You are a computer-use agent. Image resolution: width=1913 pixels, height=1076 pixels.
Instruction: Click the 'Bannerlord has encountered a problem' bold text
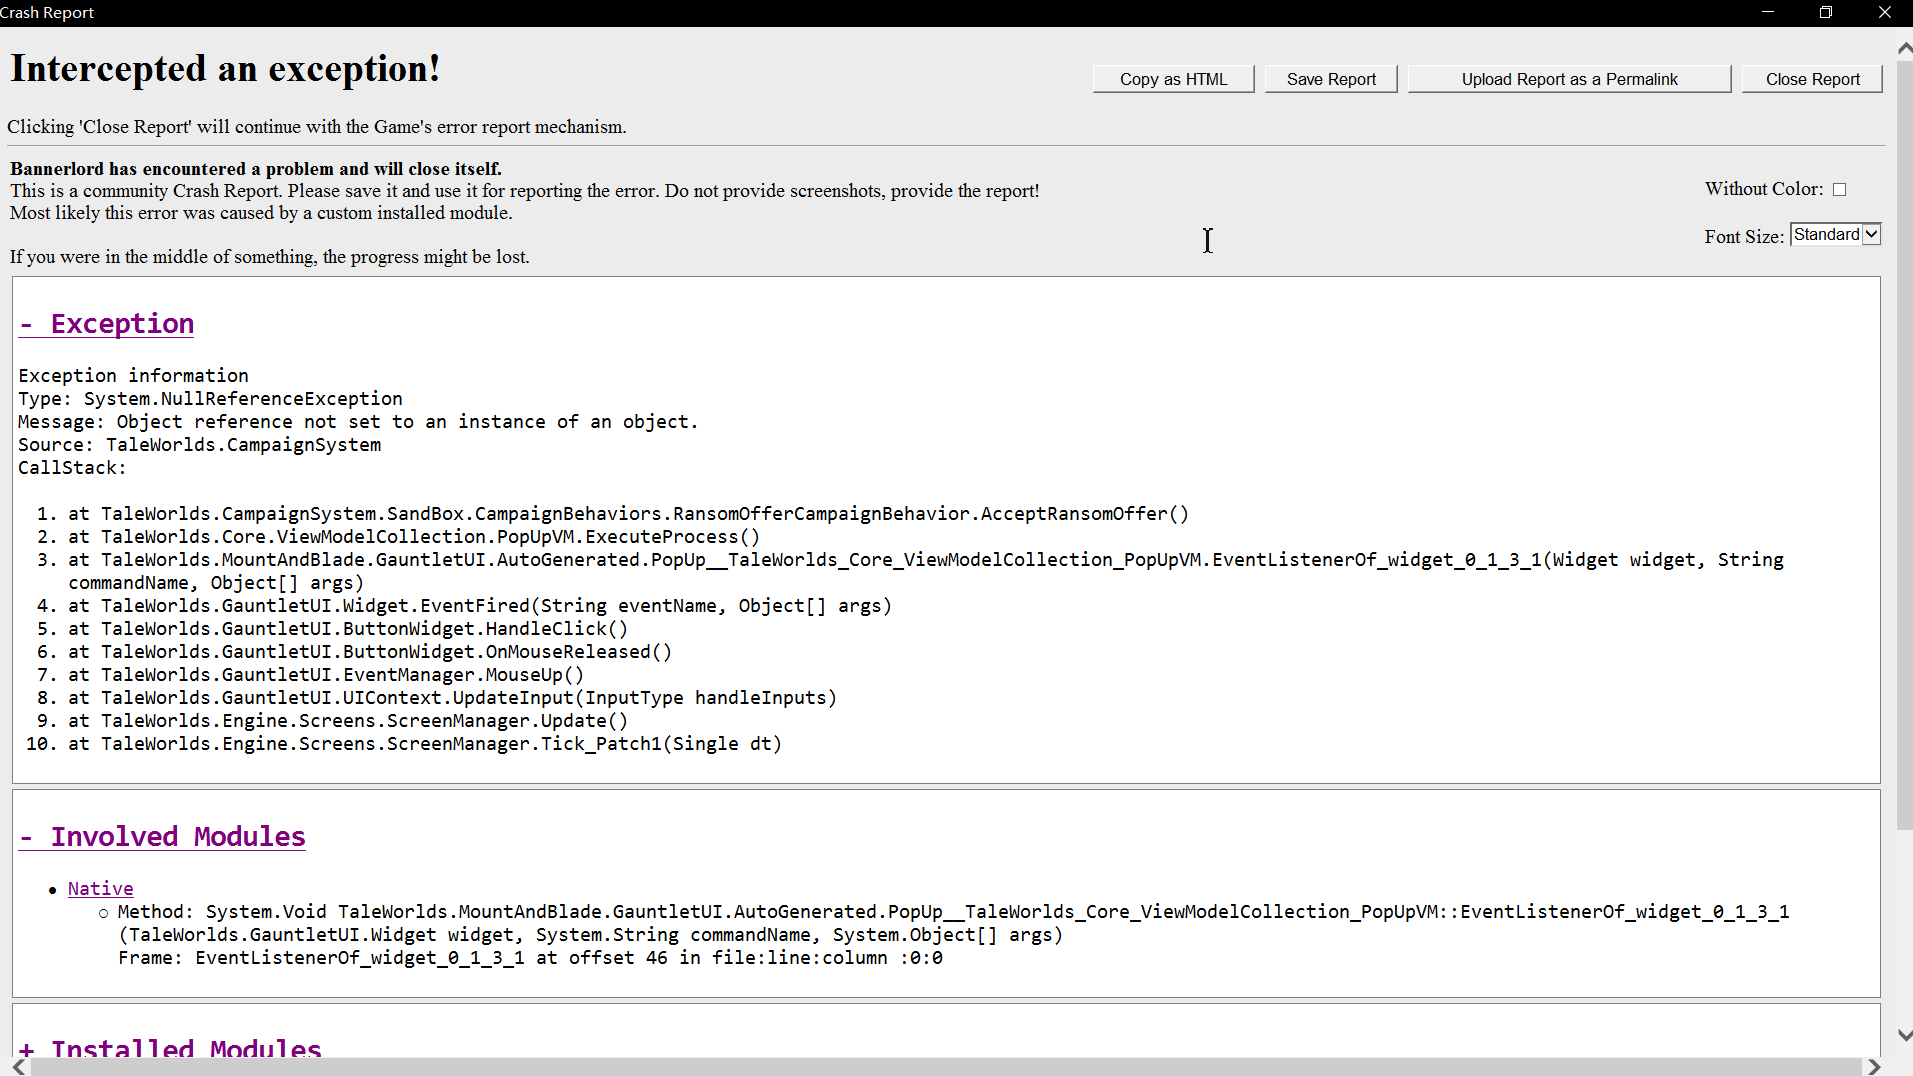[x=256, y=169]
